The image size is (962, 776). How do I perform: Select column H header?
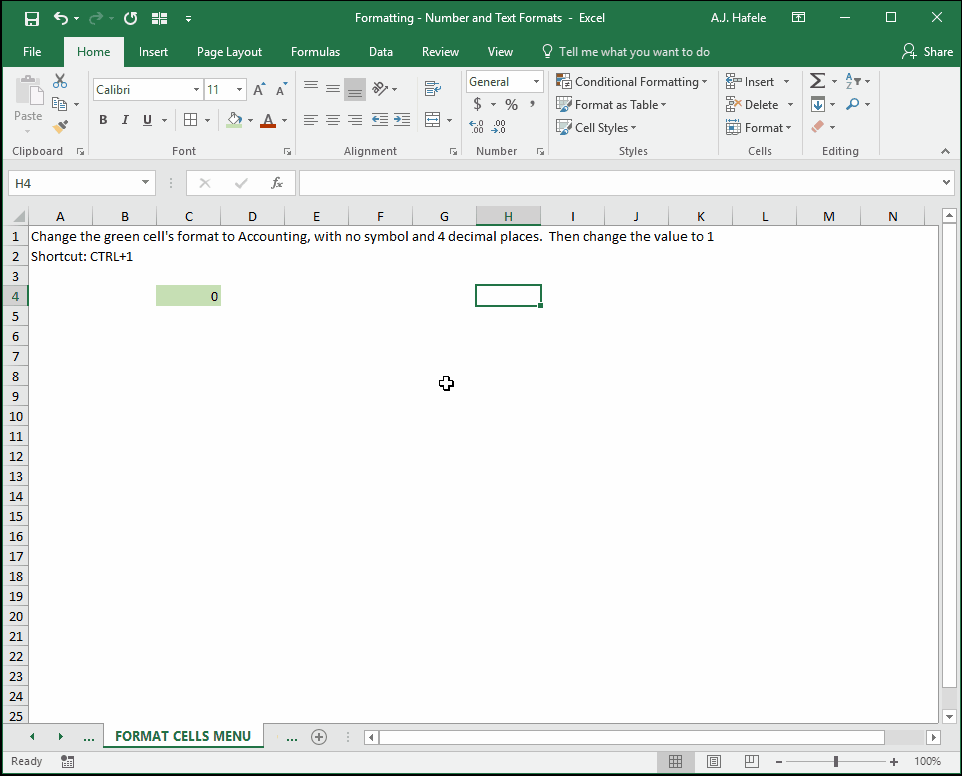pos(508,216)
